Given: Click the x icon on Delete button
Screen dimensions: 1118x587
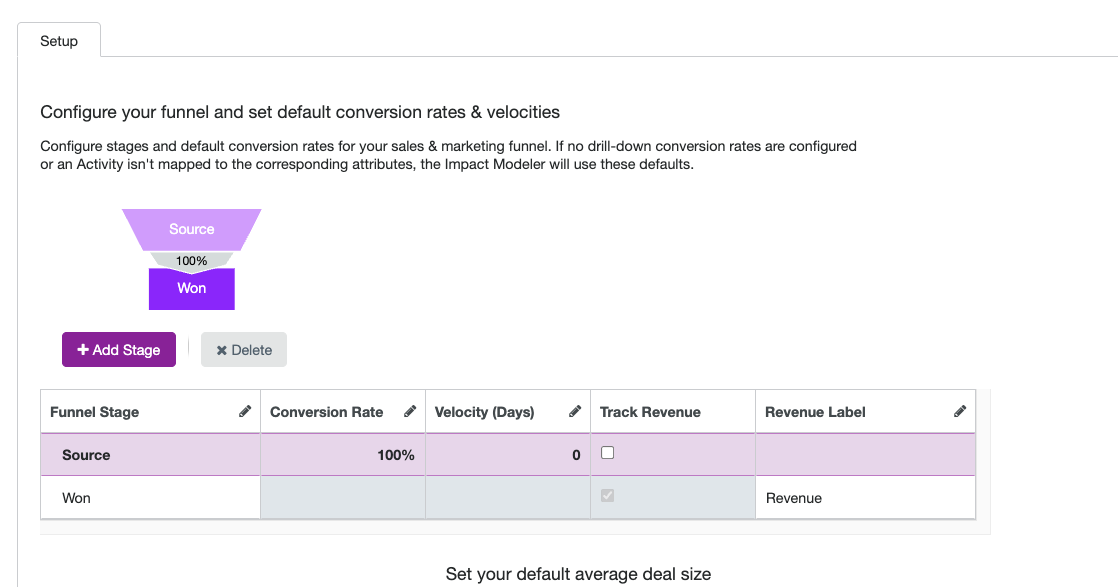Looking at the screenshot, I should (222, 350).
